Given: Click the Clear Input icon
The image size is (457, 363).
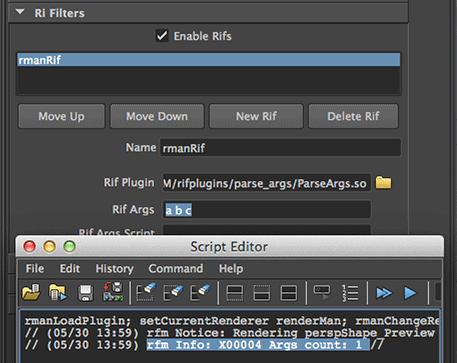Looking at the screenshot, I should tap(173, 292).
